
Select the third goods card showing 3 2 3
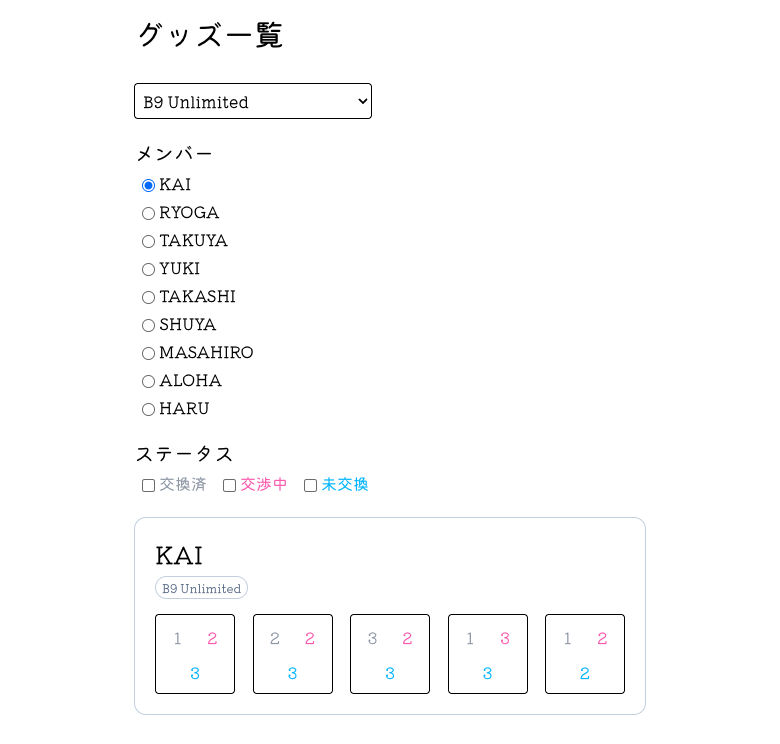[390, 654]
